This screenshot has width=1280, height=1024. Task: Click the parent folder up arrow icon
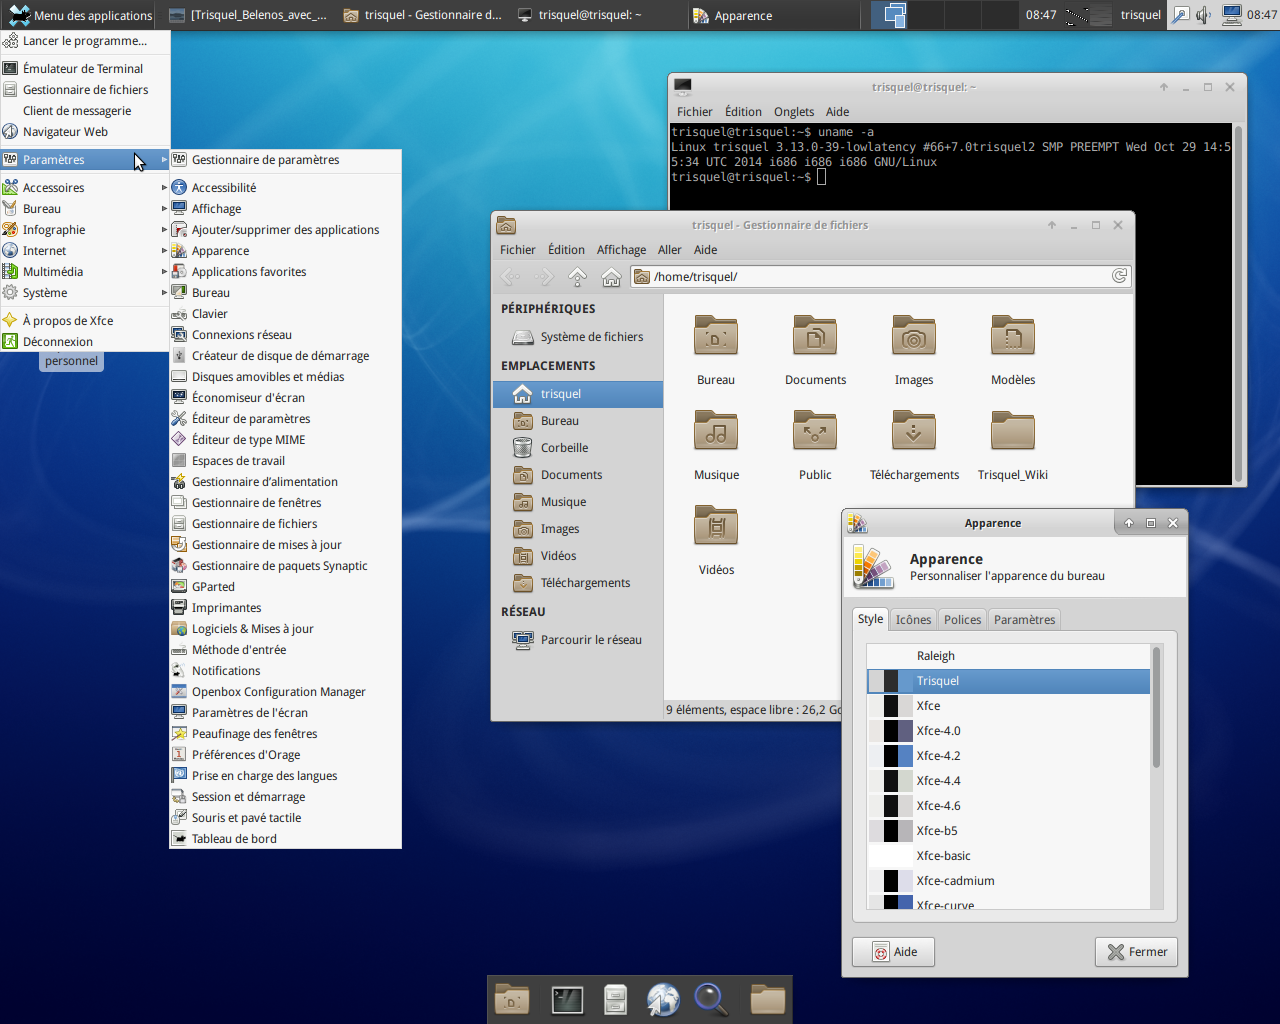click(577, 277)
